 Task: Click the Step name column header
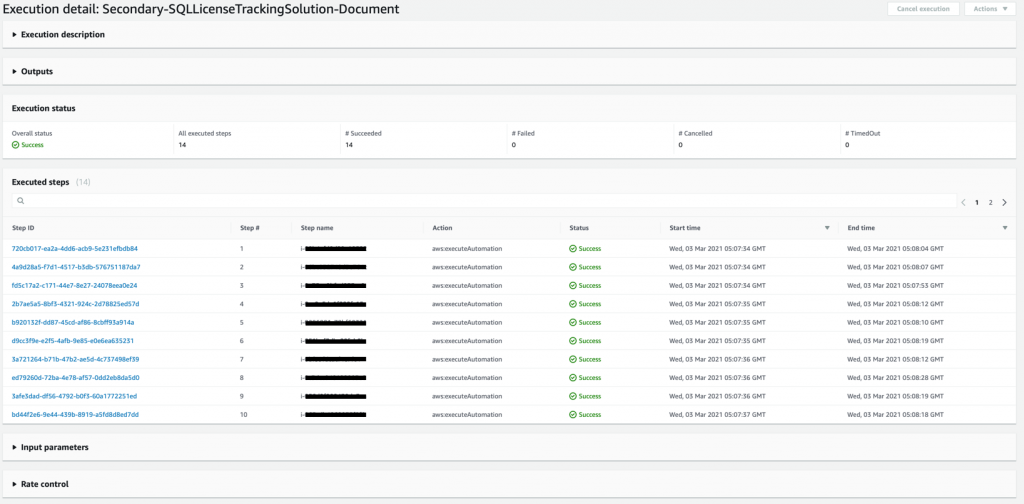[x=317, y=228]
